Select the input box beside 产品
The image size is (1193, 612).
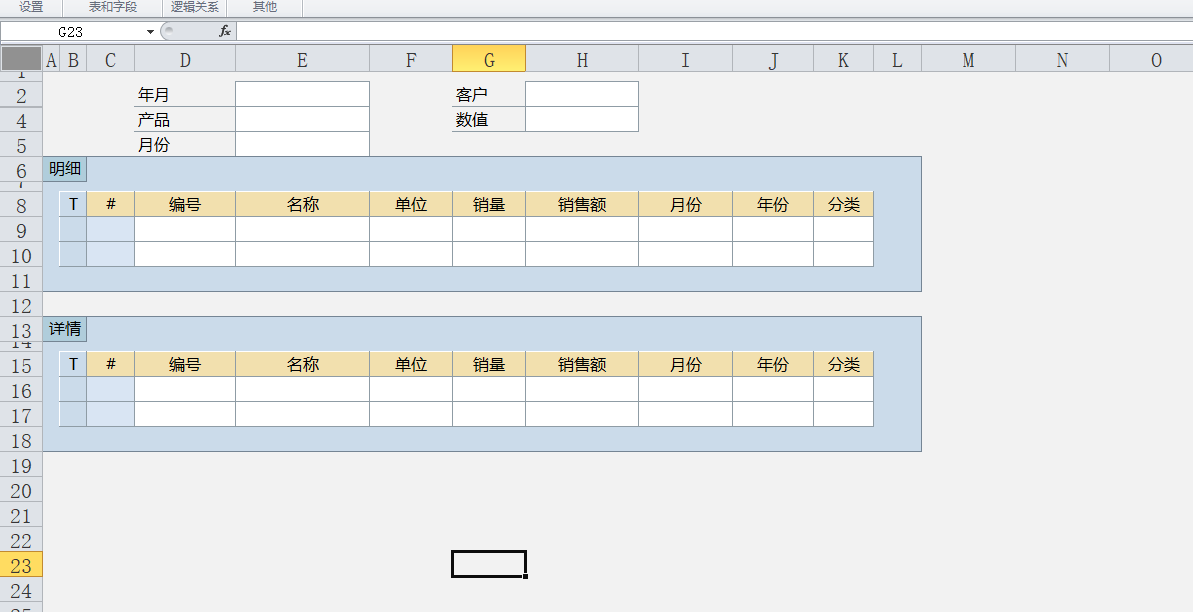click(302, 119)
